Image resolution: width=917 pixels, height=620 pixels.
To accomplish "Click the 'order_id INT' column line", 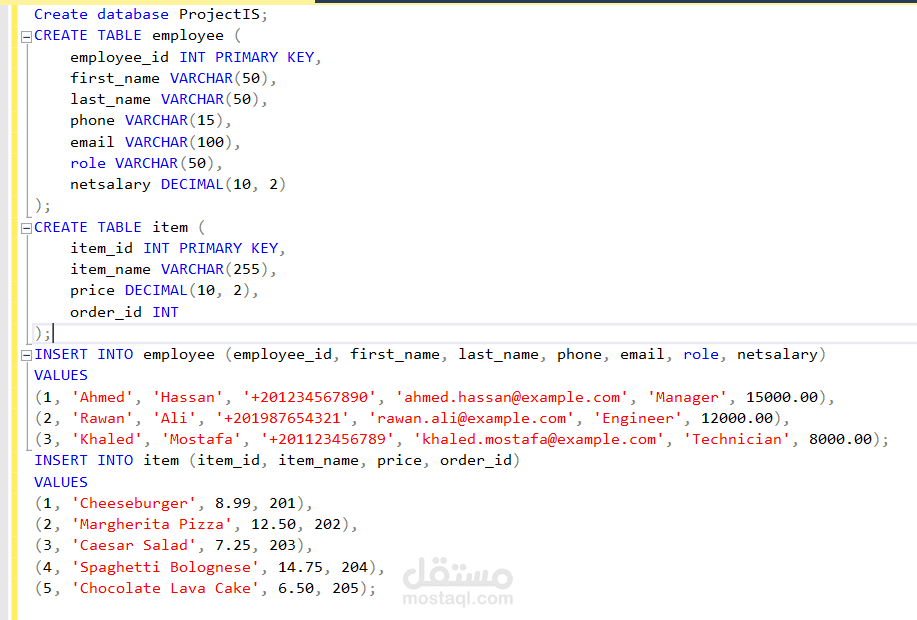I will (124, 312).
